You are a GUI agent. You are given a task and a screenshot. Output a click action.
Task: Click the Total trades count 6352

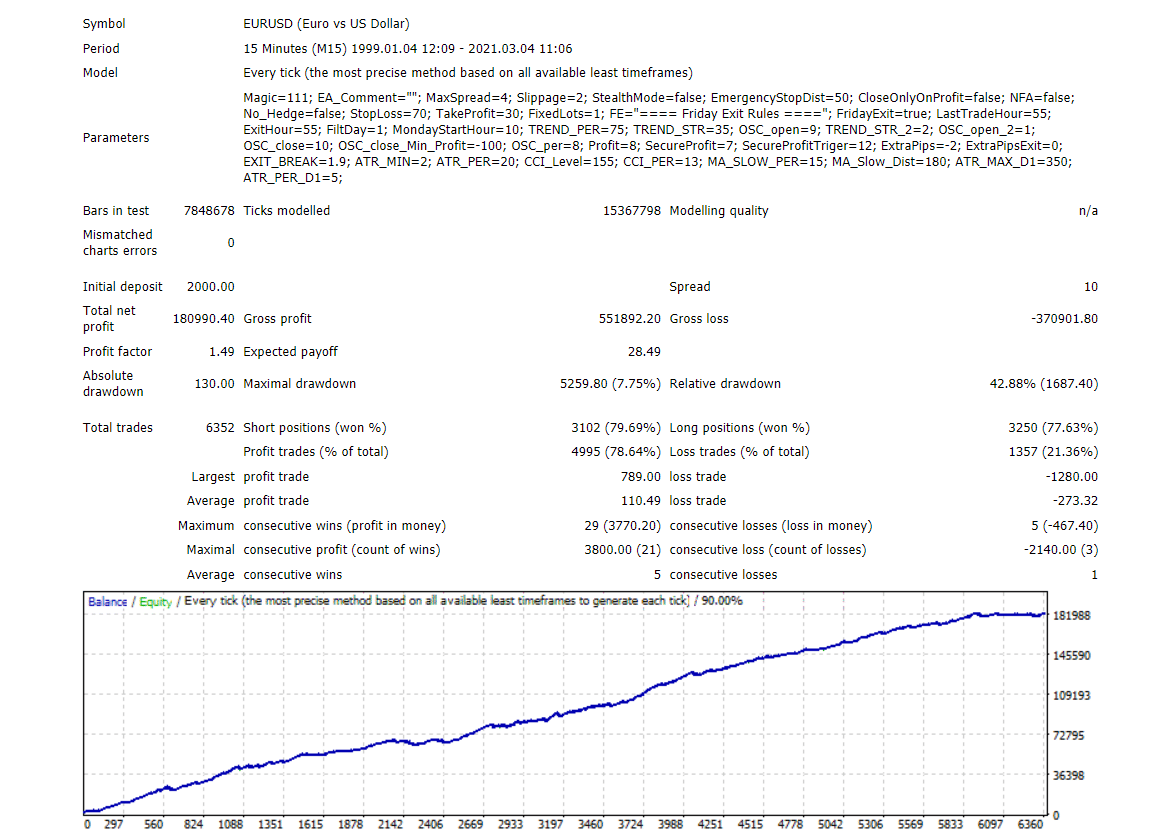[219, 427]
